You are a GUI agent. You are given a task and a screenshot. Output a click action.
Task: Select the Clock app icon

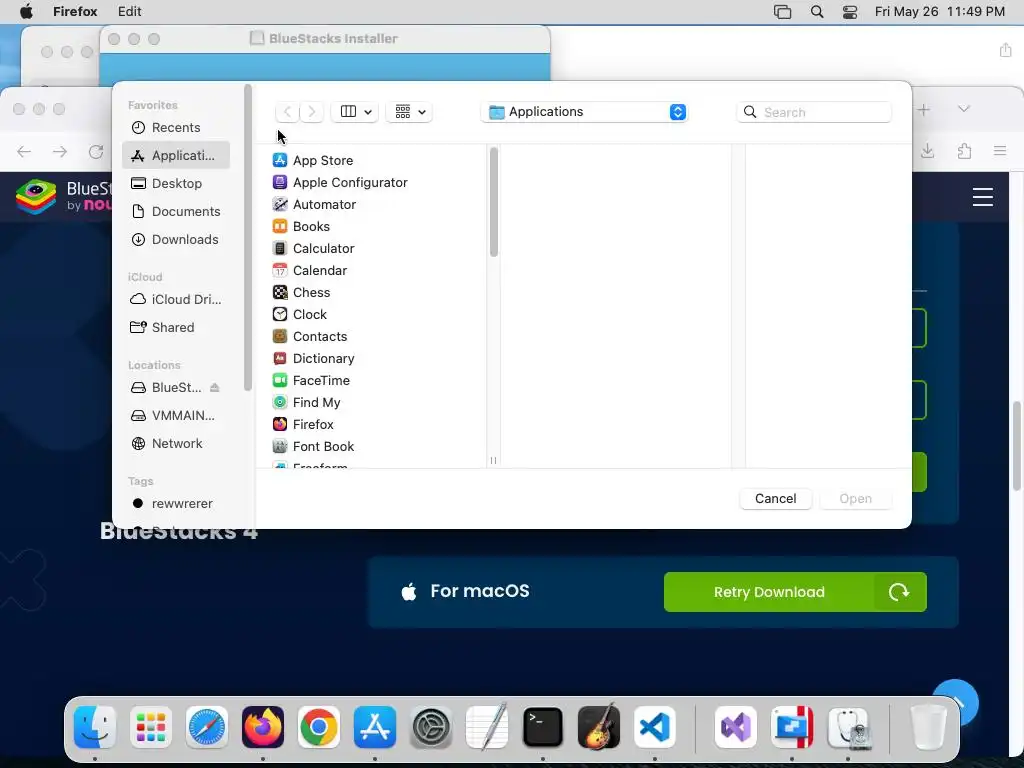(280, 314)
